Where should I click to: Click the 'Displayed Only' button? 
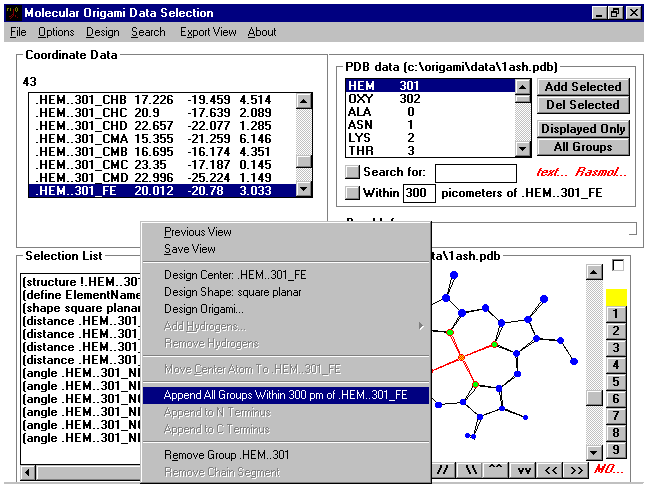[x=583, y=129]
